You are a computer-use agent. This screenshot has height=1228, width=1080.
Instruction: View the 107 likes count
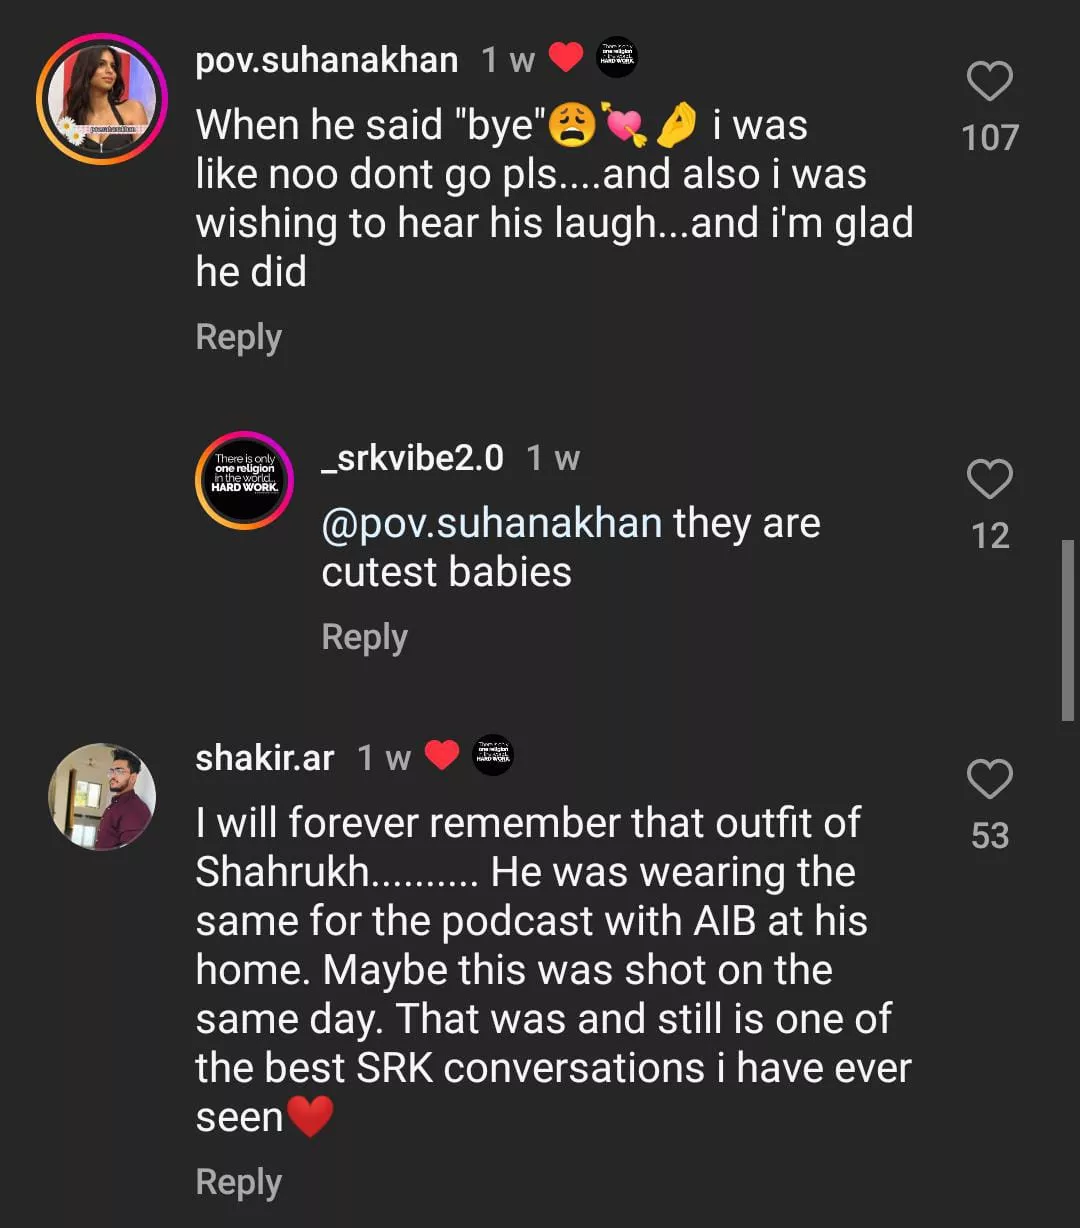(x=990, y=138)
